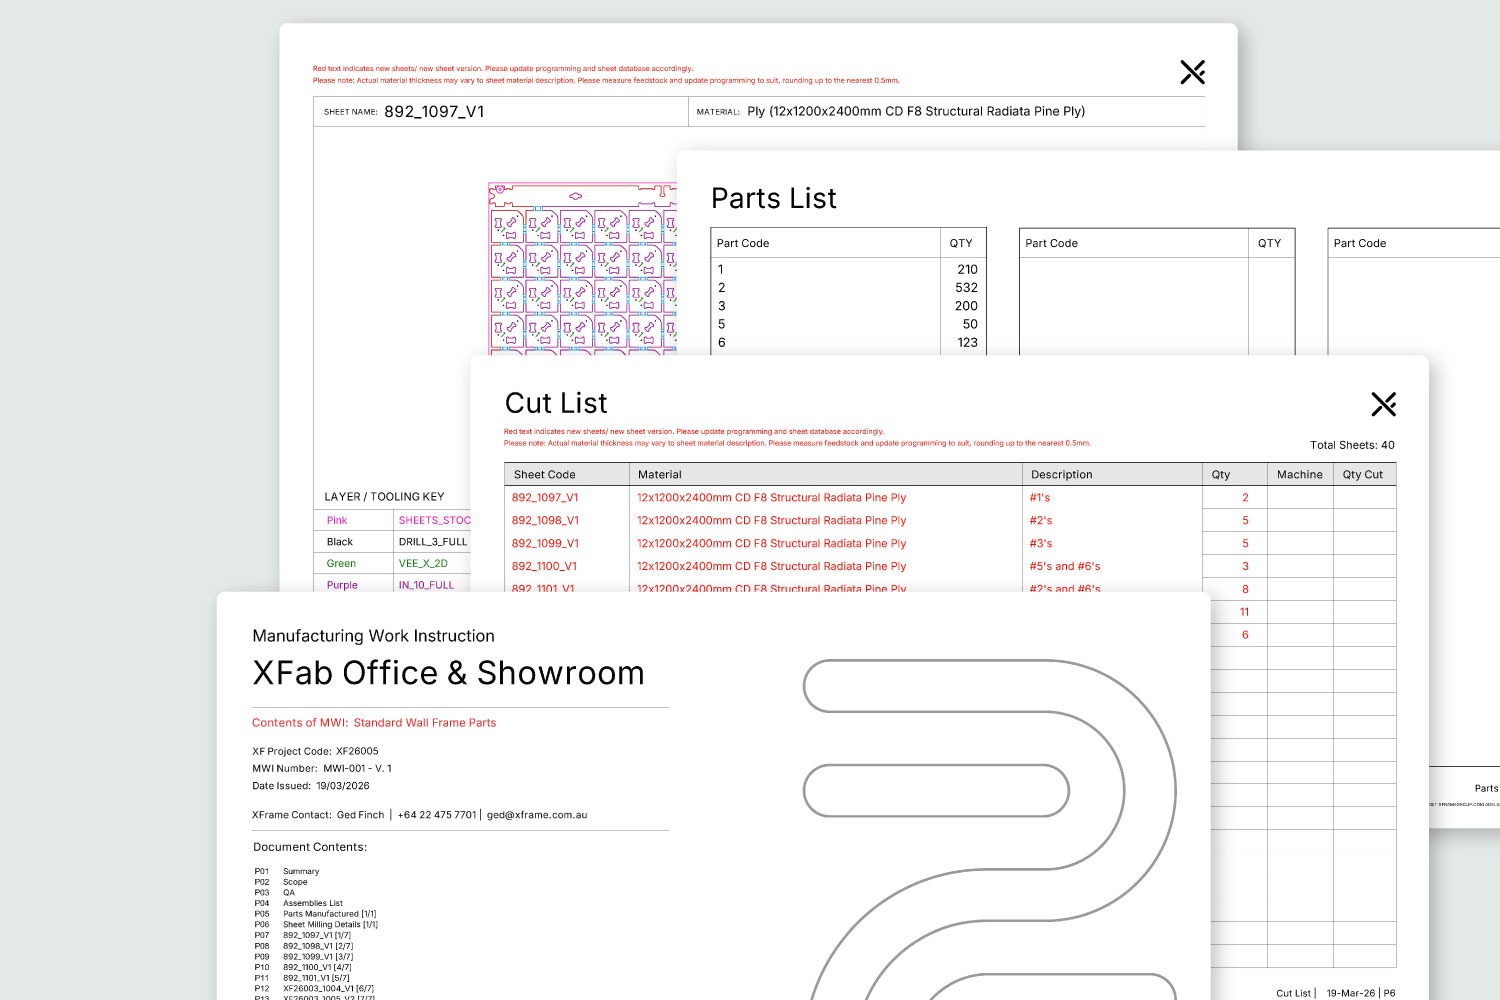Select the "Cut List" page heading
The height and width of the screenshot is (1000, 1500).
(x=556, y=403)
